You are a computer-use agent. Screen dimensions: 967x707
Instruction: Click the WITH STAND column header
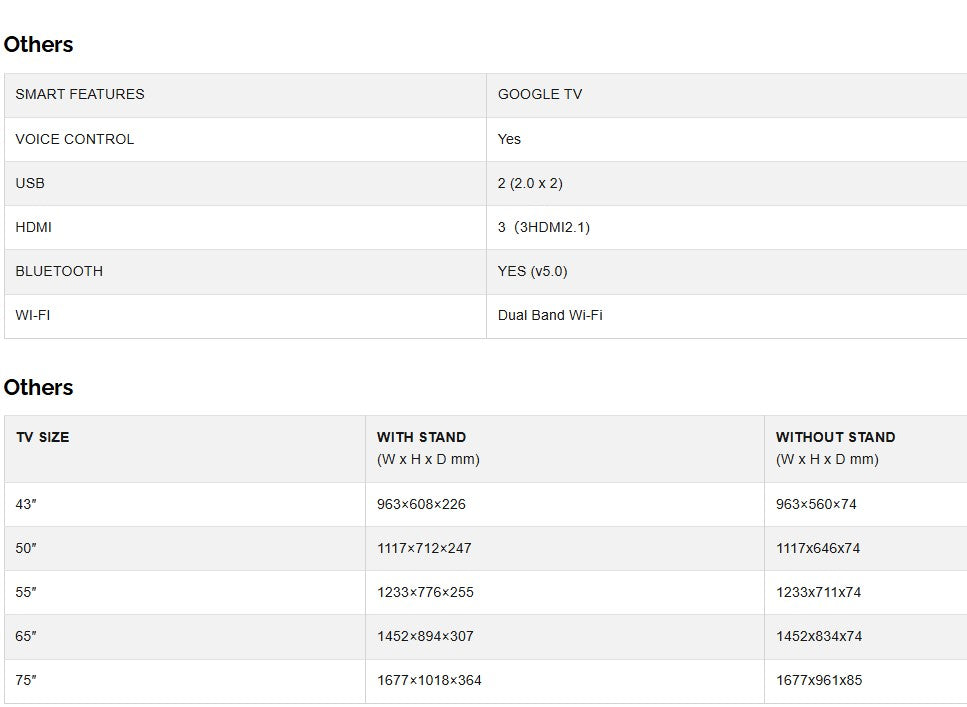coord(421,437)
